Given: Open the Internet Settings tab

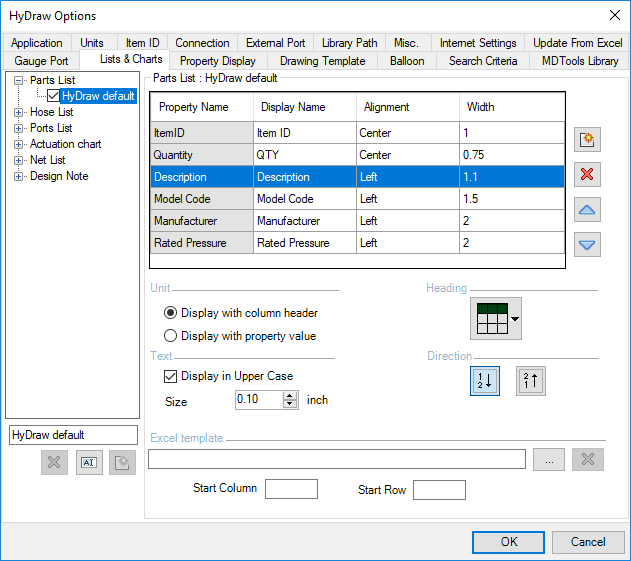Looking at the screenshot, I should [x=478, y=43].
